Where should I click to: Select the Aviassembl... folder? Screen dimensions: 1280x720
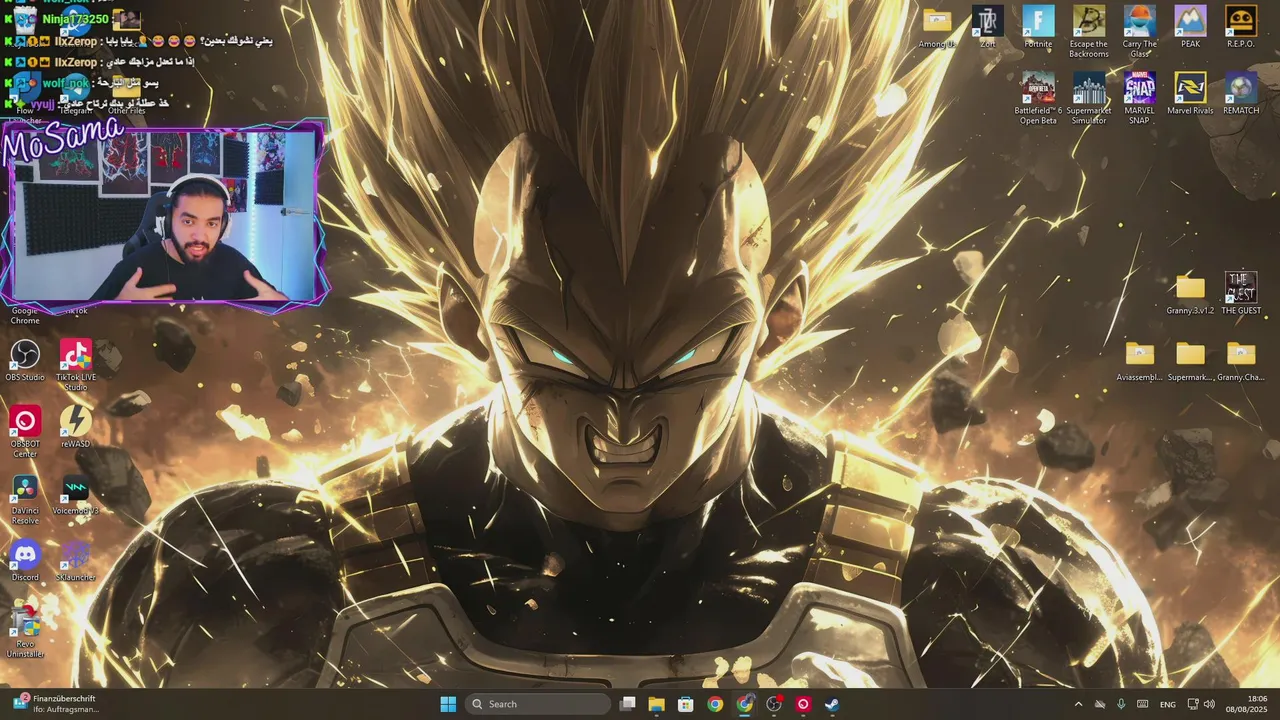click(x=1139, y=361)
